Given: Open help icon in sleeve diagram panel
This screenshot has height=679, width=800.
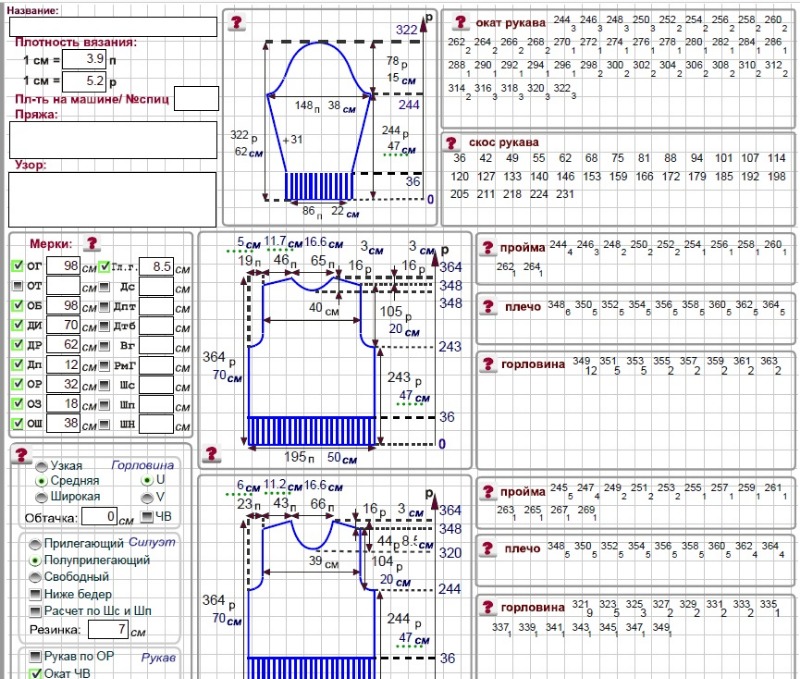Looking at the screenshot, I should click(238, 23).
